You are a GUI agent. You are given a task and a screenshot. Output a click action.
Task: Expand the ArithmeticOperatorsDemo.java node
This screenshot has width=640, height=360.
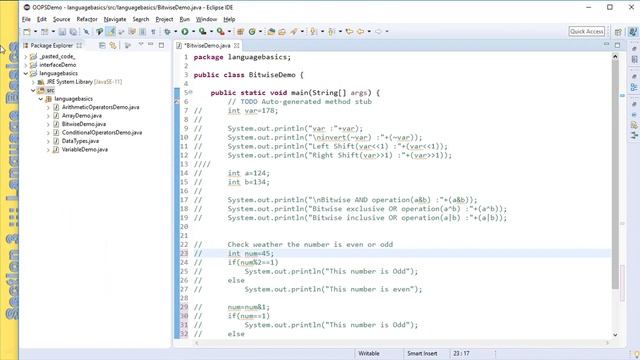pos(48,107)
